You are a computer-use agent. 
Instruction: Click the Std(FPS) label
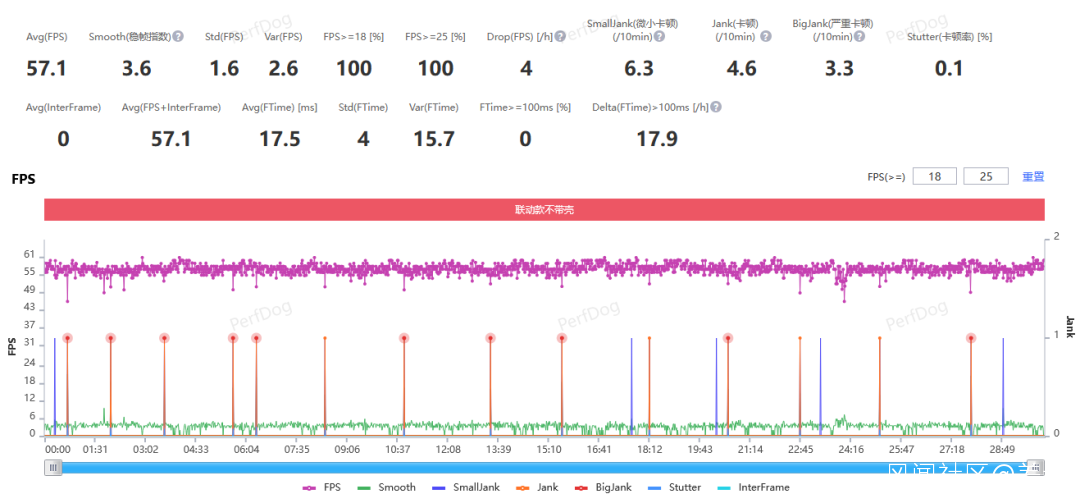click(224, 37)
